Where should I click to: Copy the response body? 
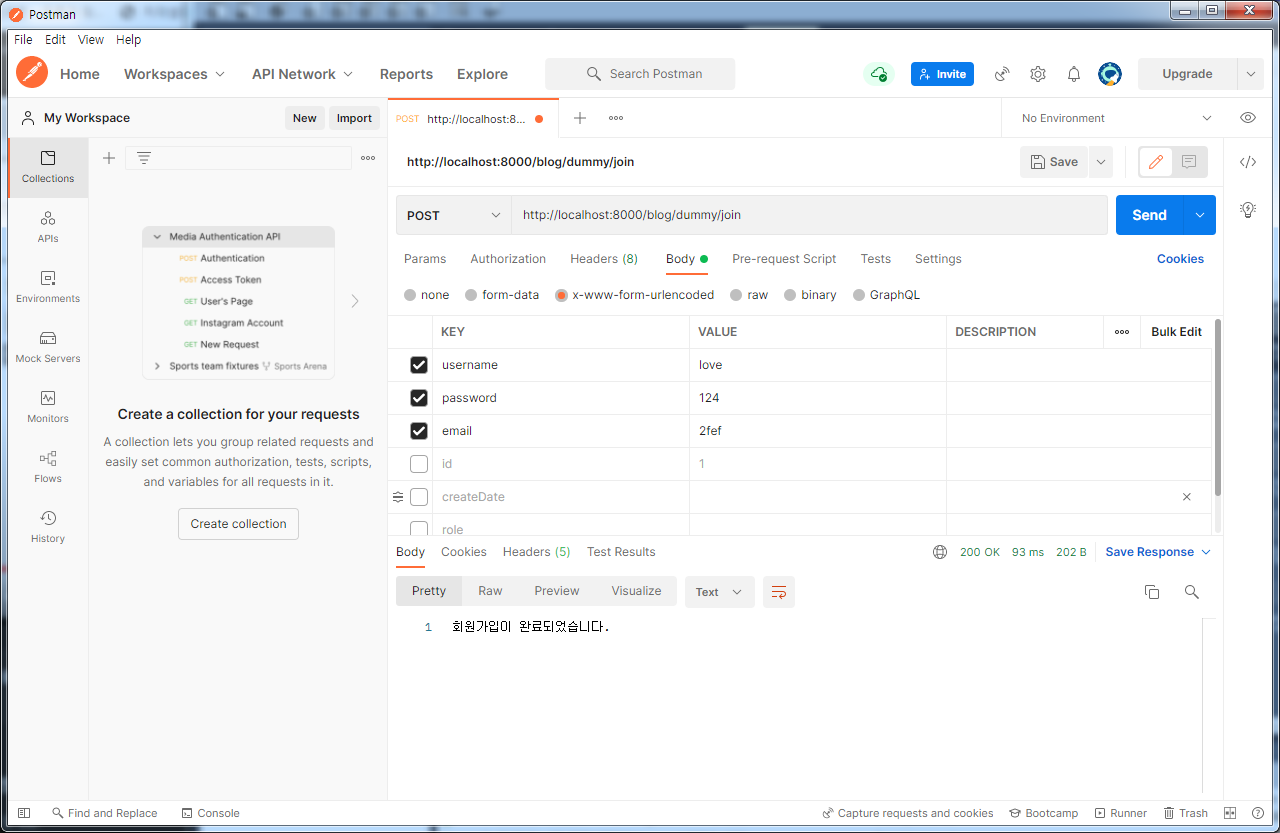click(1152, 592)
